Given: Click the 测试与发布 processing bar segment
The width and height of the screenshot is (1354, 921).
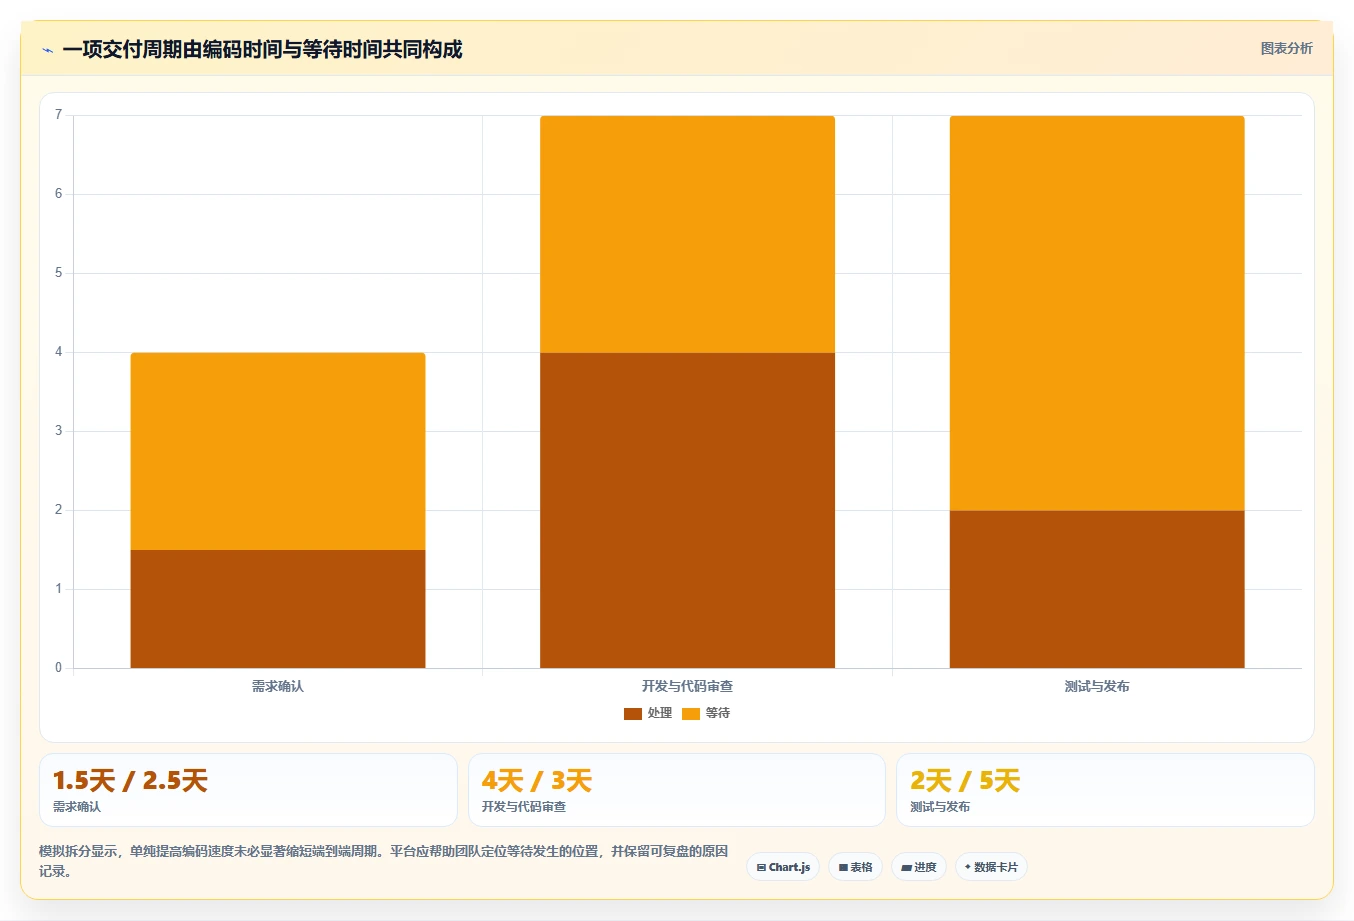Looking at the screenshot, I should tap(1097, 589).
